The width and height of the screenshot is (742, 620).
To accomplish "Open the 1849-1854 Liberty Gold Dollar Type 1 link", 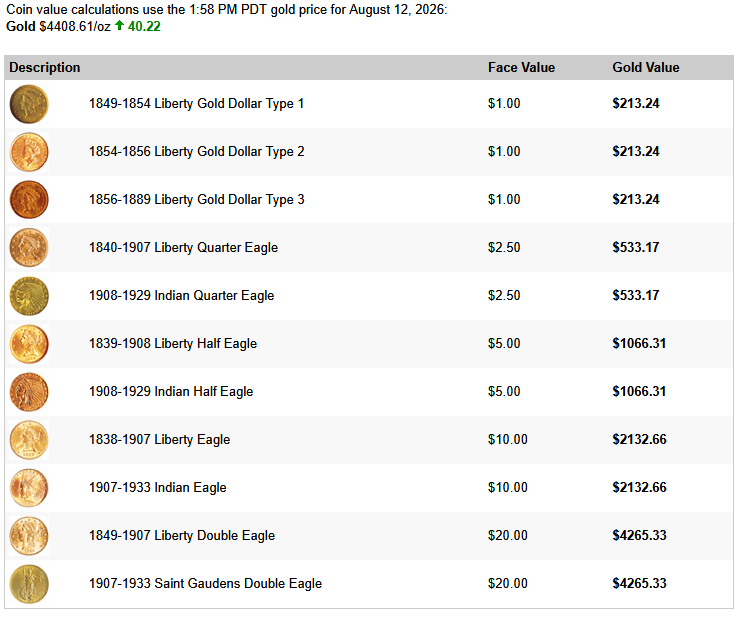I will (196, 104).
